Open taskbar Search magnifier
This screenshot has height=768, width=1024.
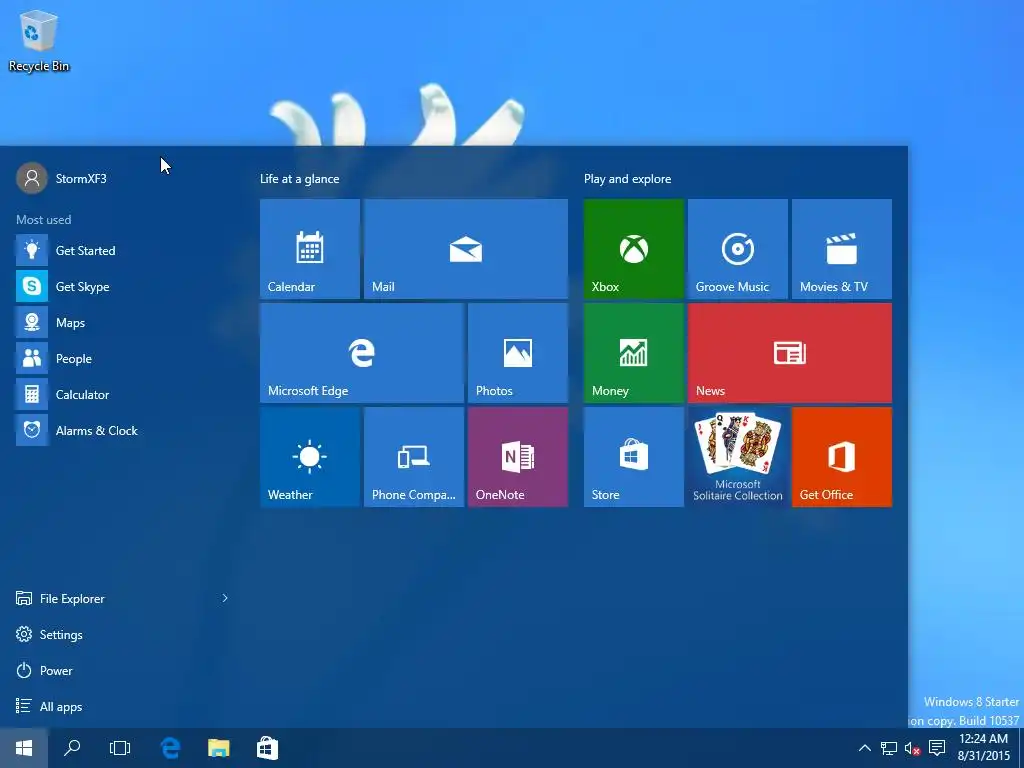click(x=72, y=748)
